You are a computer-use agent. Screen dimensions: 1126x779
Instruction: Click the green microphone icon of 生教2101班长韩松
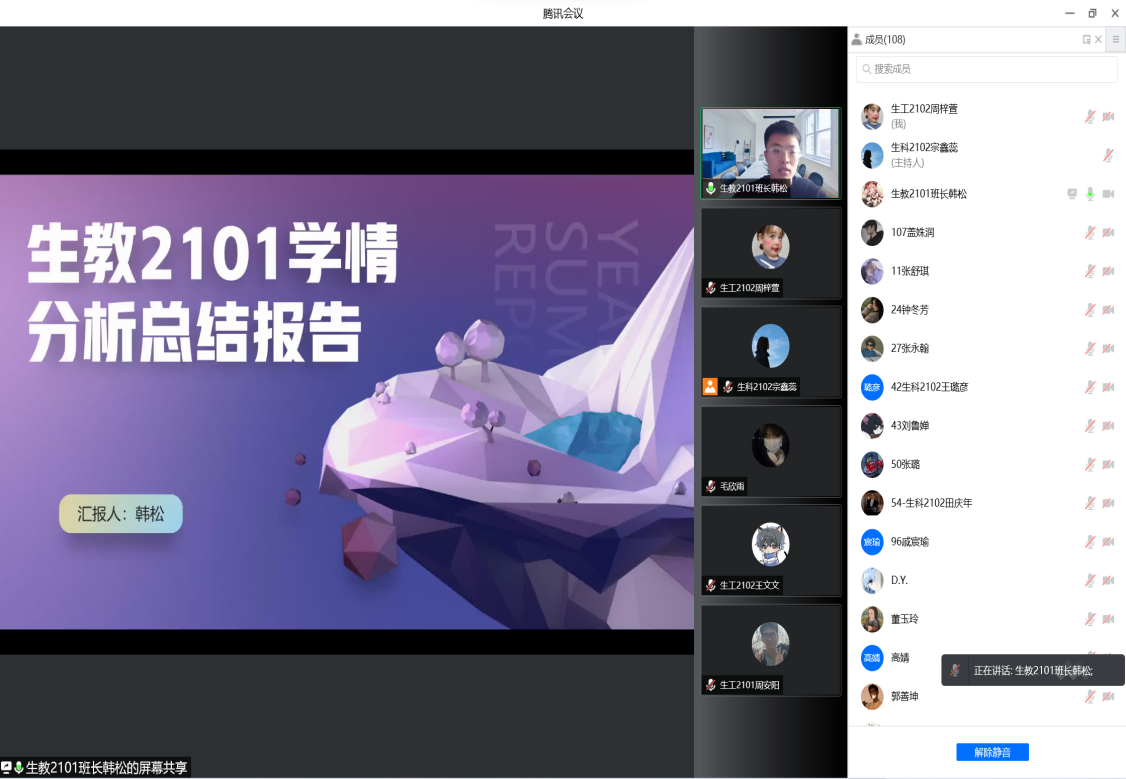[x=1090, y=194]
